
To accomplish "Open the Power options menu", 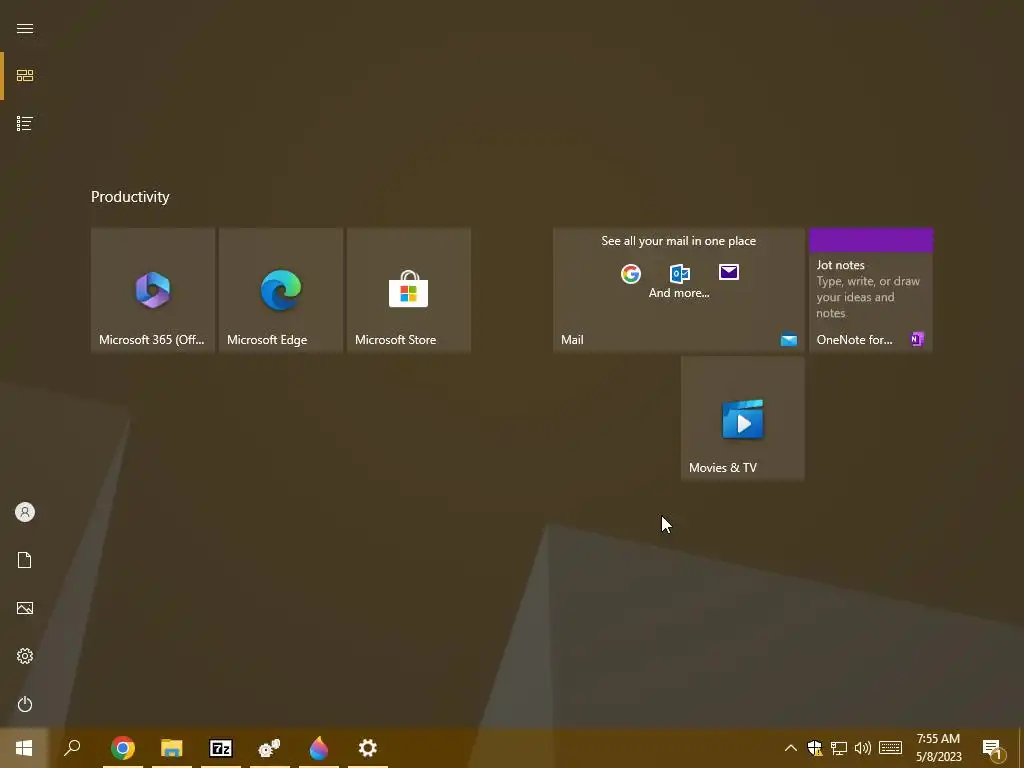I will coord(25,704).
